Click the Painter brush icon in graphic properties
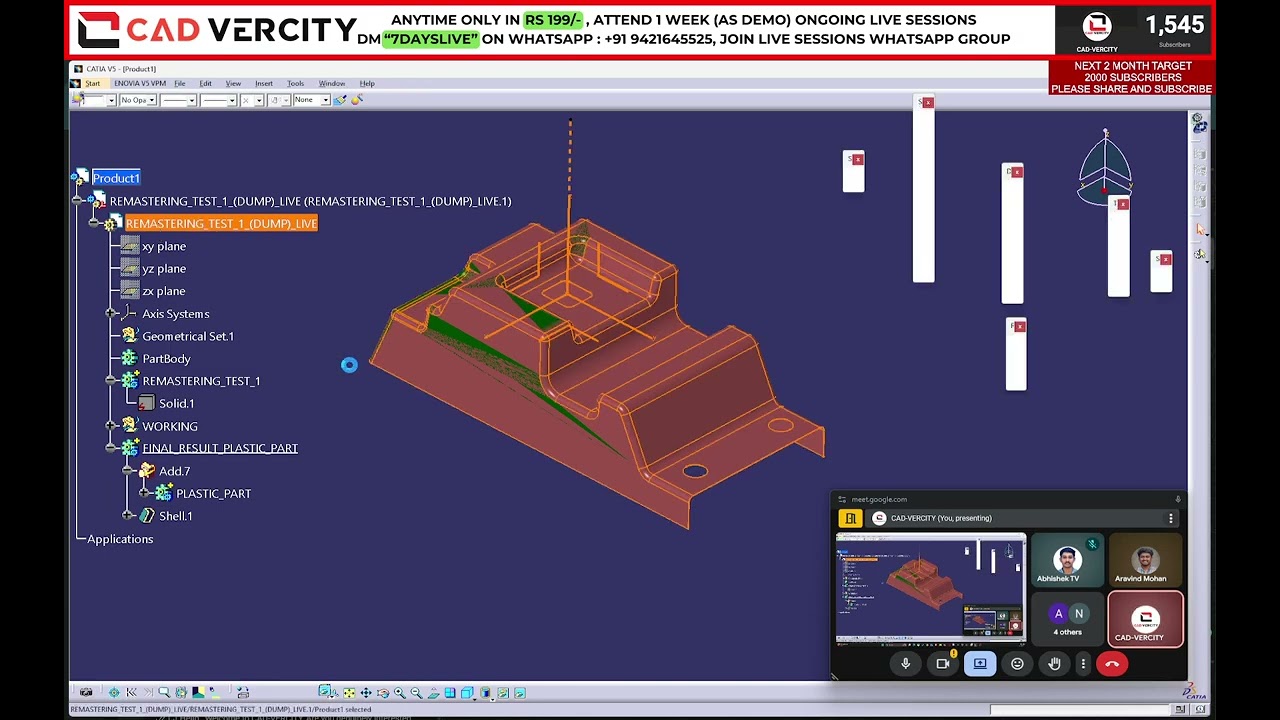The width and height of the screenshot is (1280, 720). coord(340,100)
